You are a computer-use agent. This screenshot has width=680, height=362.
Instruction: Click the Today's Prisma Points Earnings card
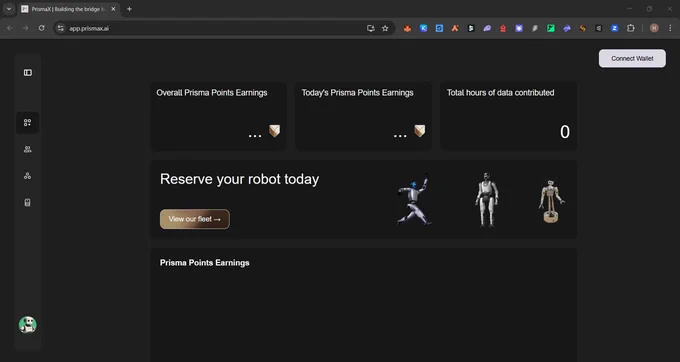(363, 116)
